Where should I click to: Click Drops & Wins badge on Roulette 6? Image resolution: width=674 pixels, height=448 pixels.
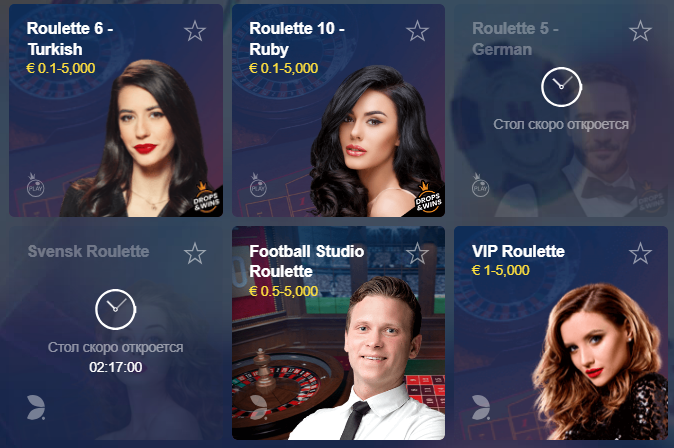pyautogui.click(x=207, y=199)
